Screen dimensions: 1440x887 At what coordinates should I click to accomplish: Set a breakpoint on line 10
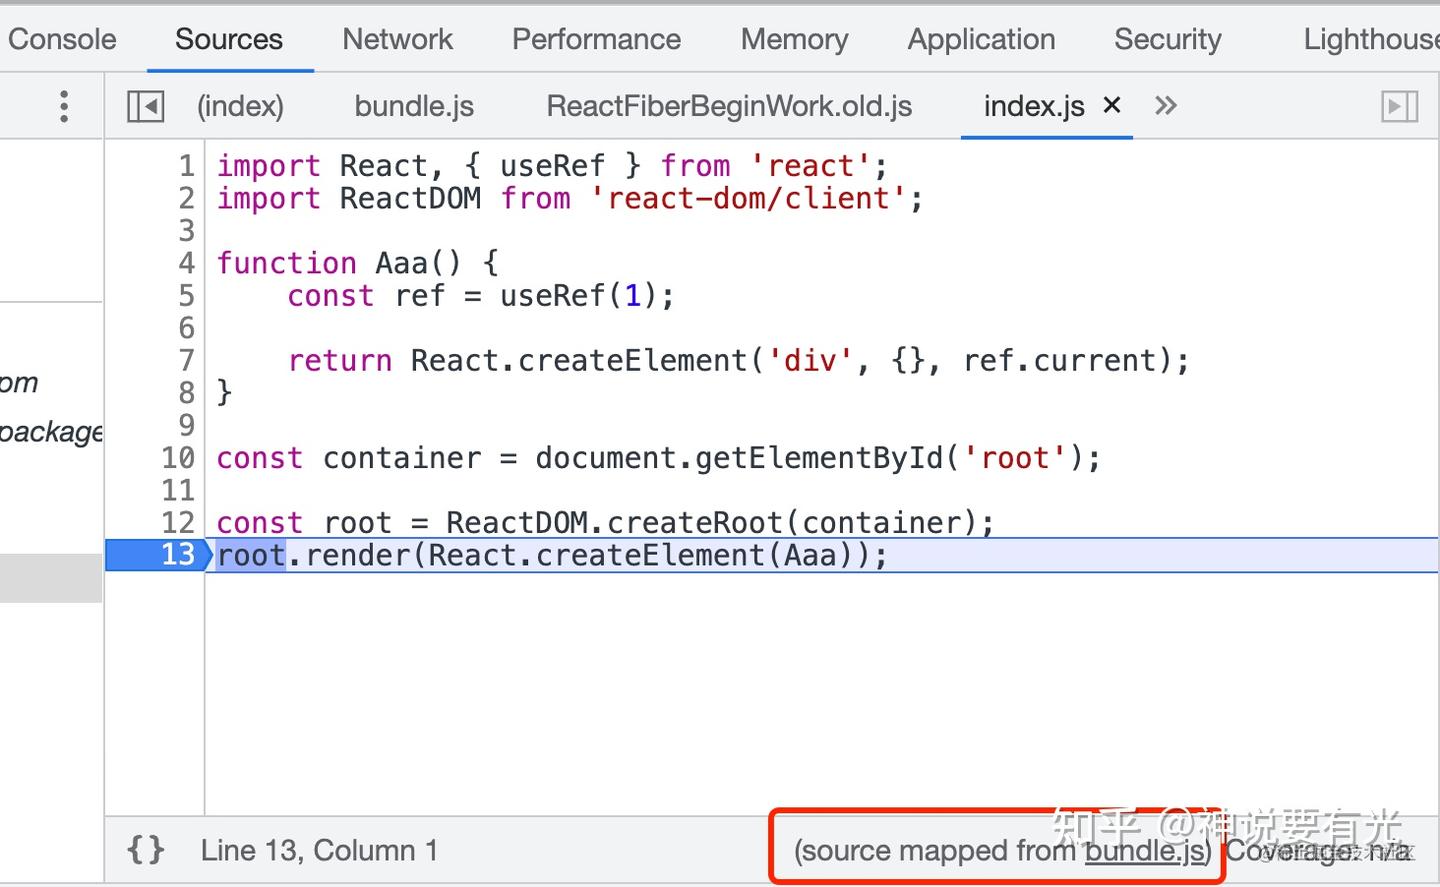pos(176,457)
